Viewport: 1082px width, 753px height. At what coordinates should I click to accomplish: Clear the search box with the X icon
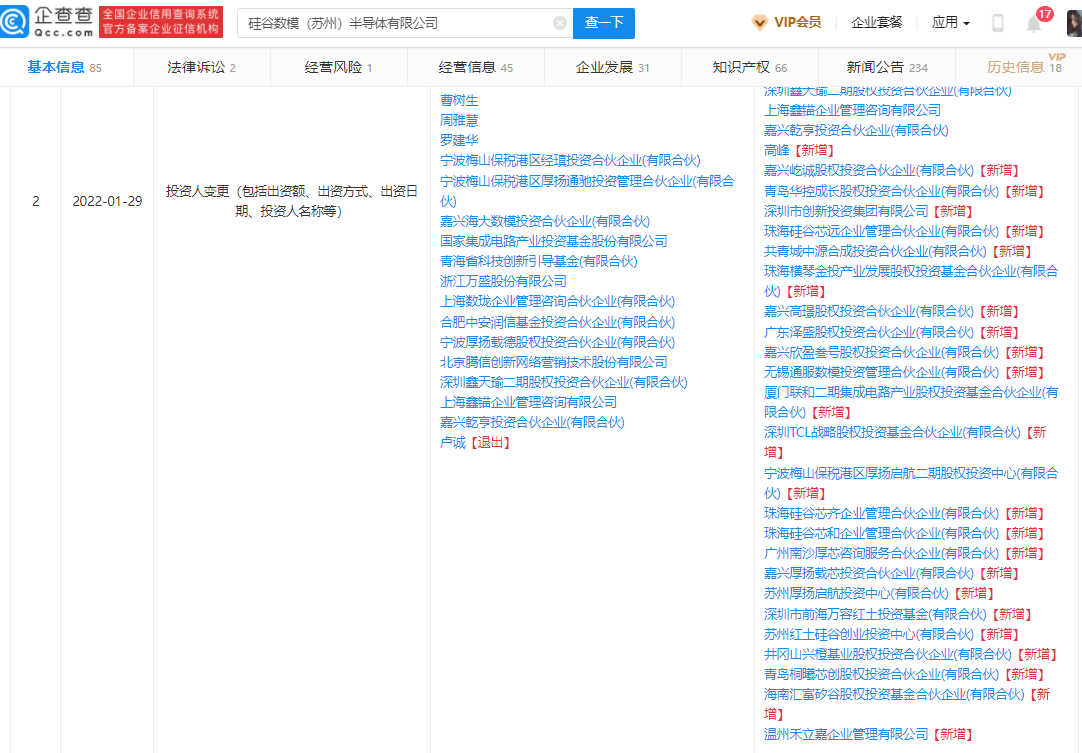coord(560,23)
